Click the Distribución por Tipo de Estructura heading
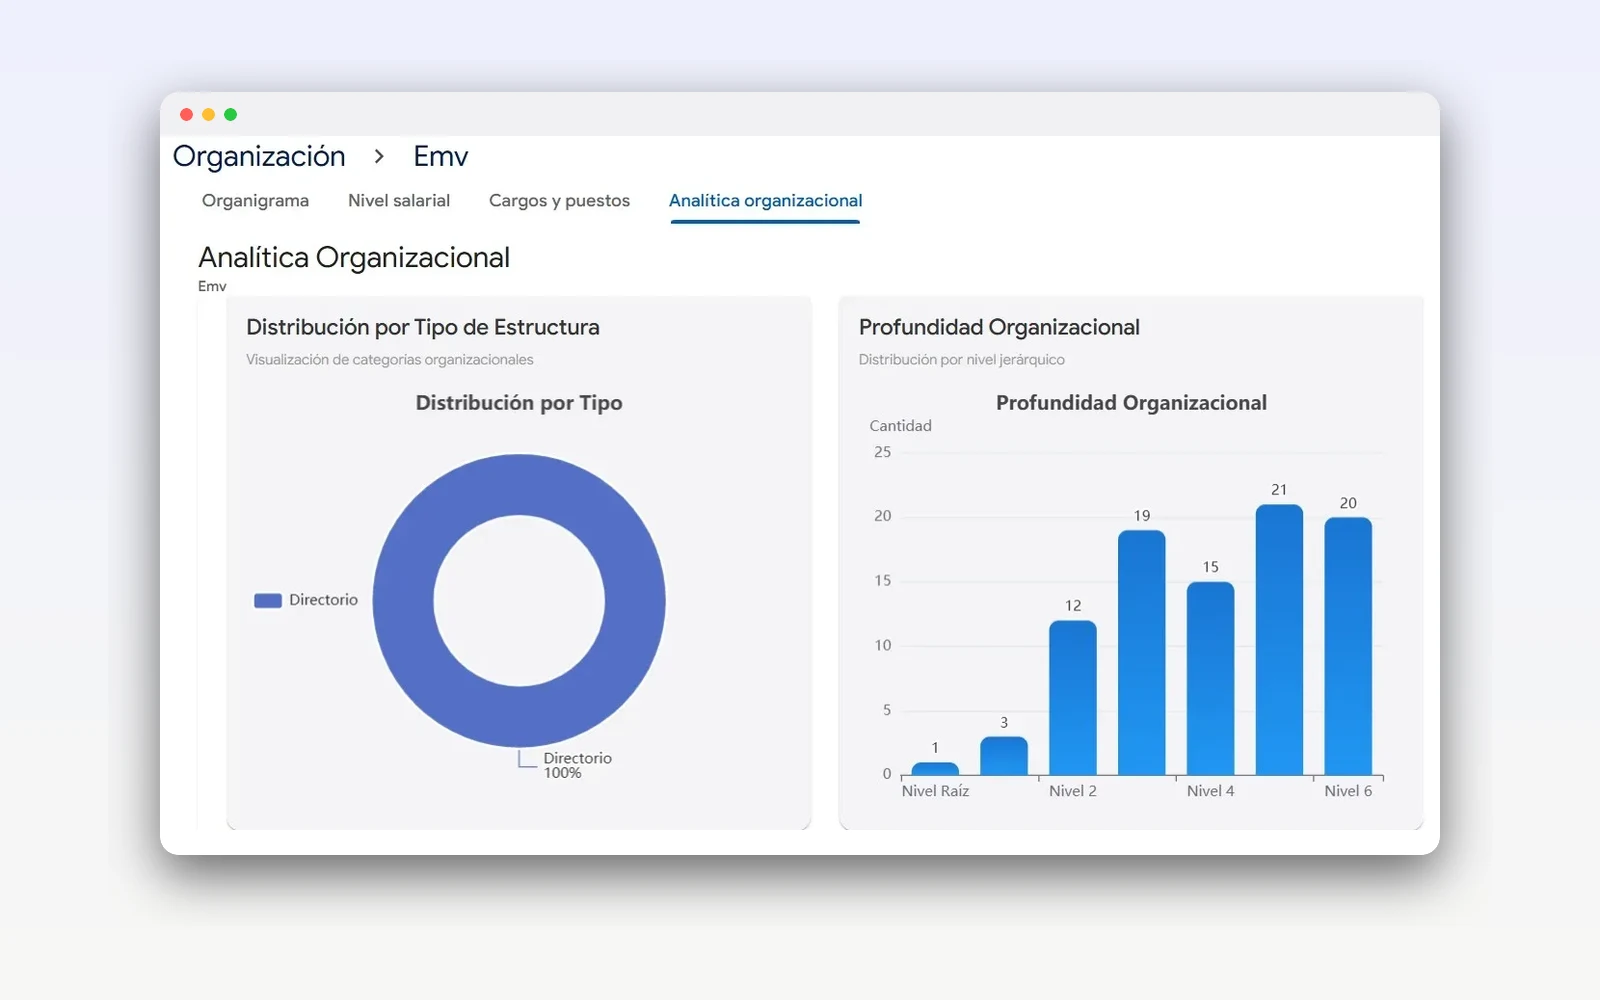The image size is (1600, 1000). (x=423, y=327)
